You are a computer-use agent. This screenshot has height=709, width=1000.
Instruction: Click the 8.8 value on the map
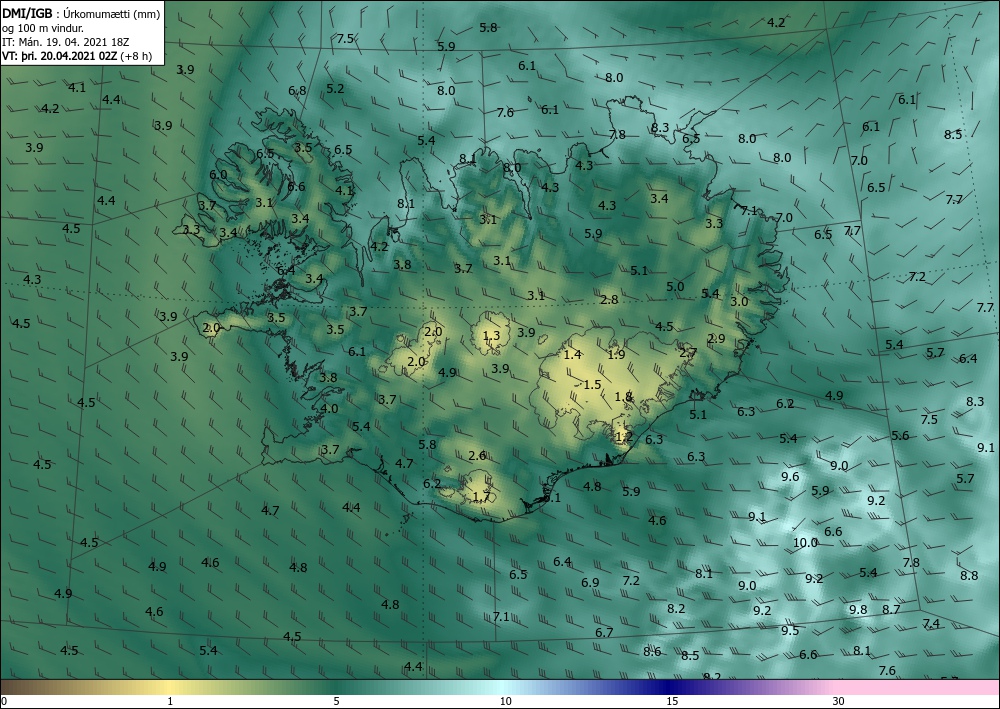969,575
